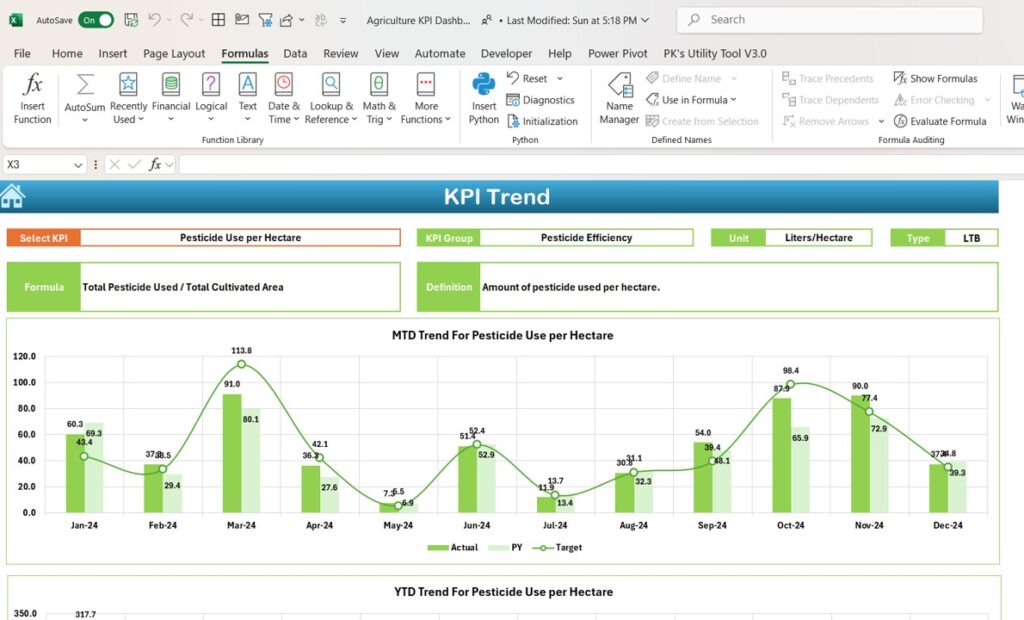Click the formula bar fx icon
The width and height of the screenshot is (1024, 620).
point(154,165)
